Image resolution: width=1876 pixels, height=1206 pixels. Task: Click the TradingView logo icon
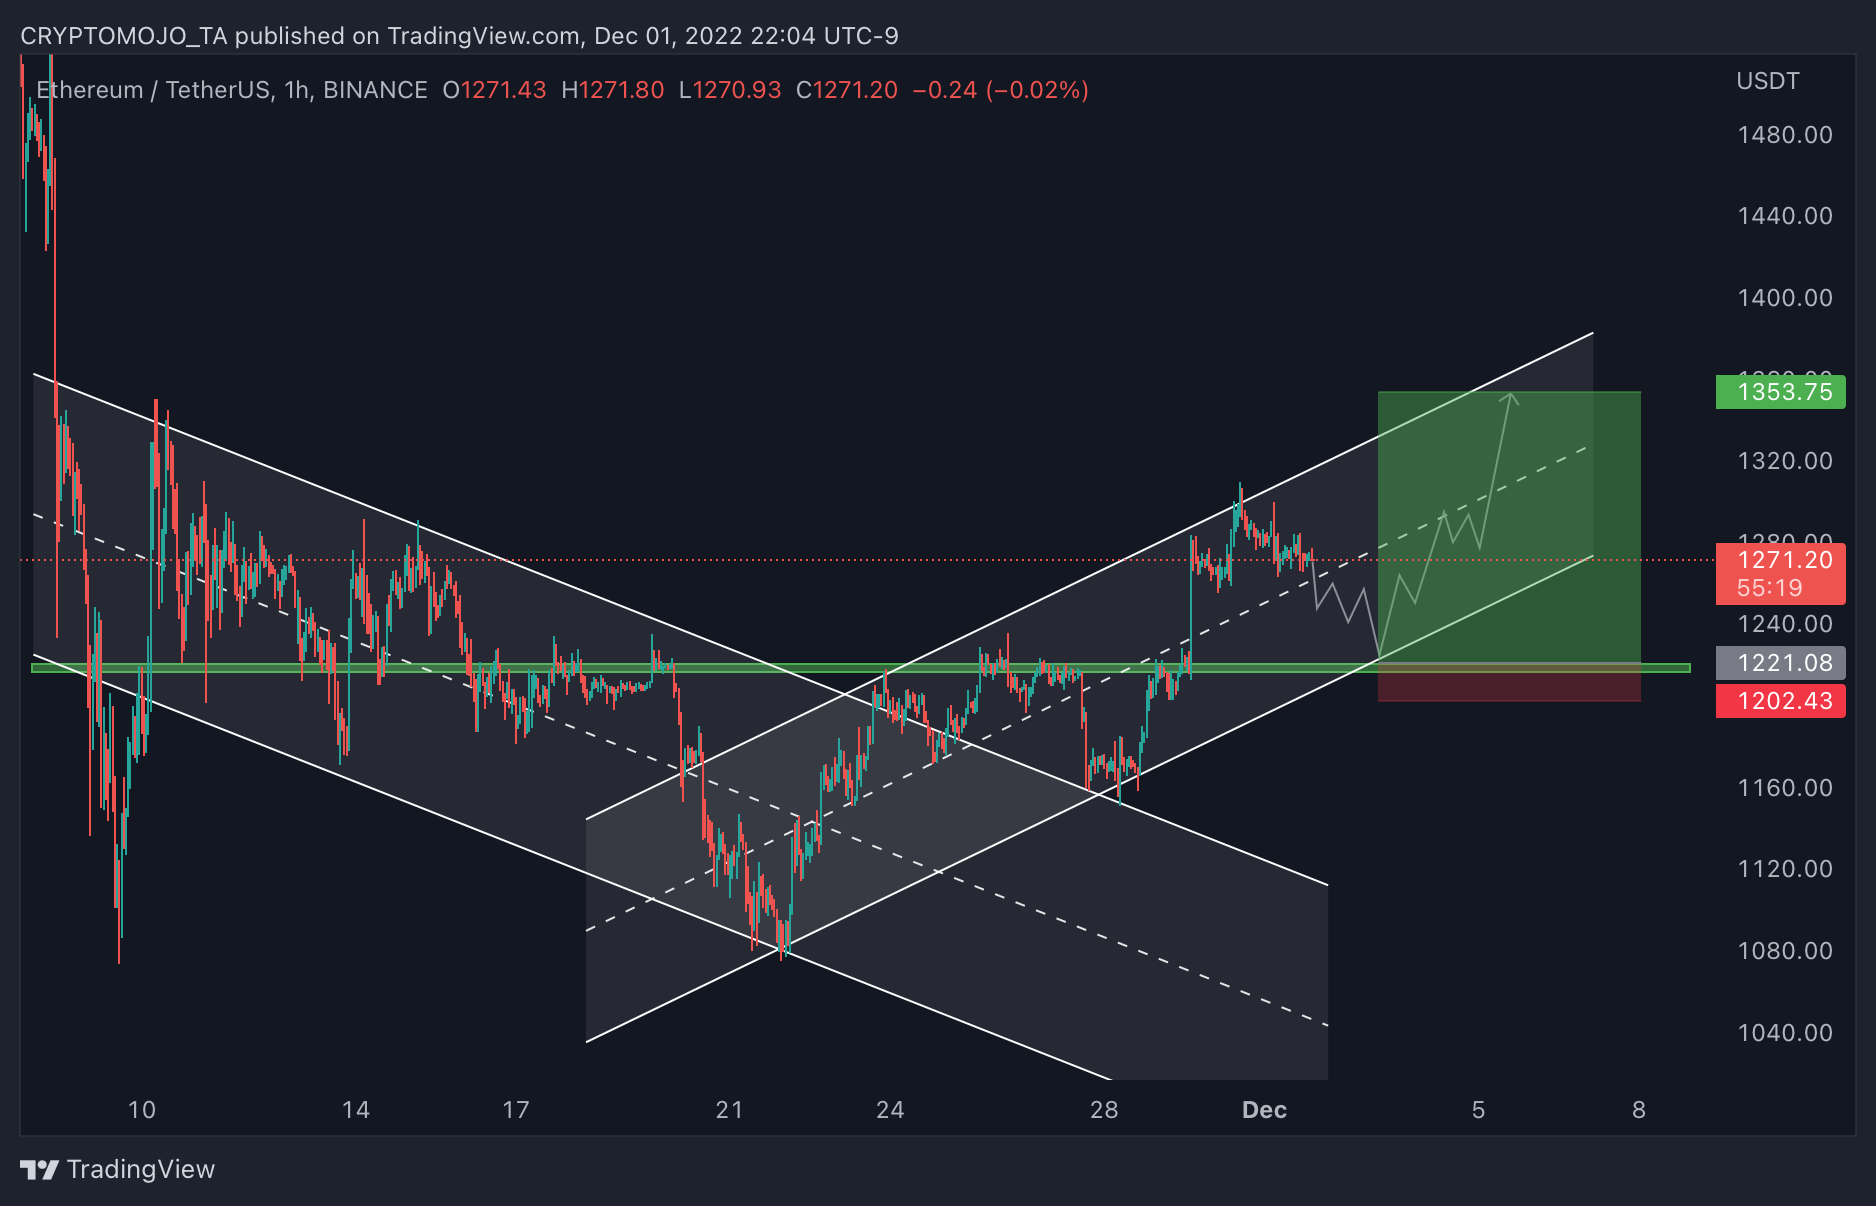click(40, 1169)
